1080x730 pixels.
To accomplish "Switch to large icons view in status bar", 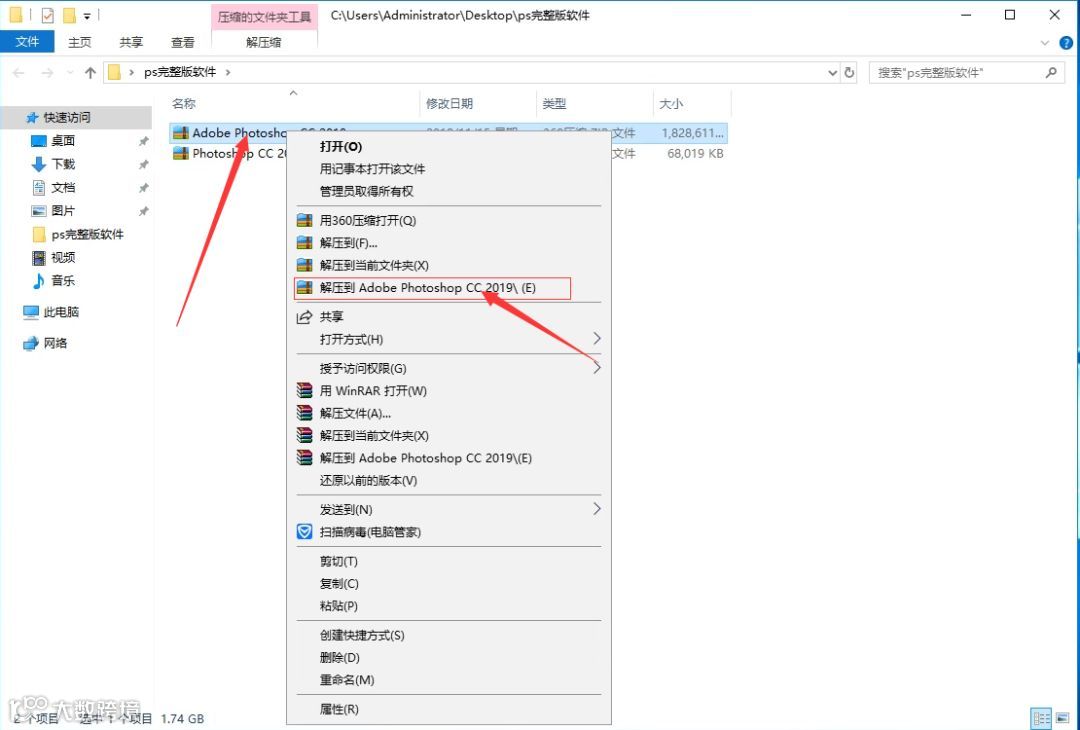I will [1062, 718].
